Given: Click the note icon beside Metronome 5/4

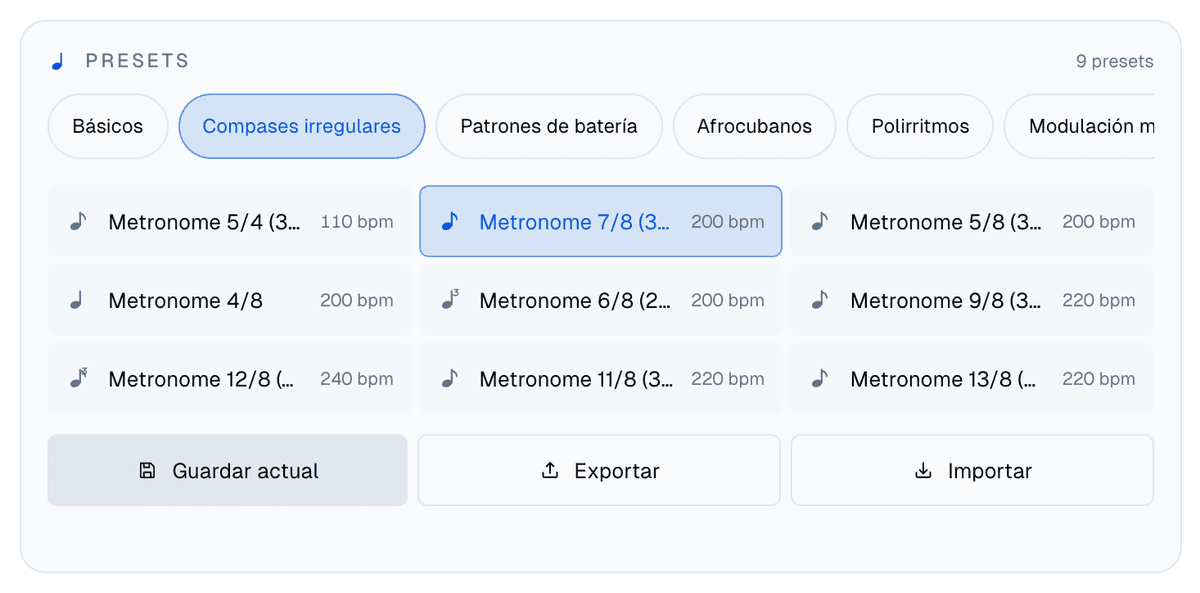Looking at the screenshot, I should click(x=78, y=222).
